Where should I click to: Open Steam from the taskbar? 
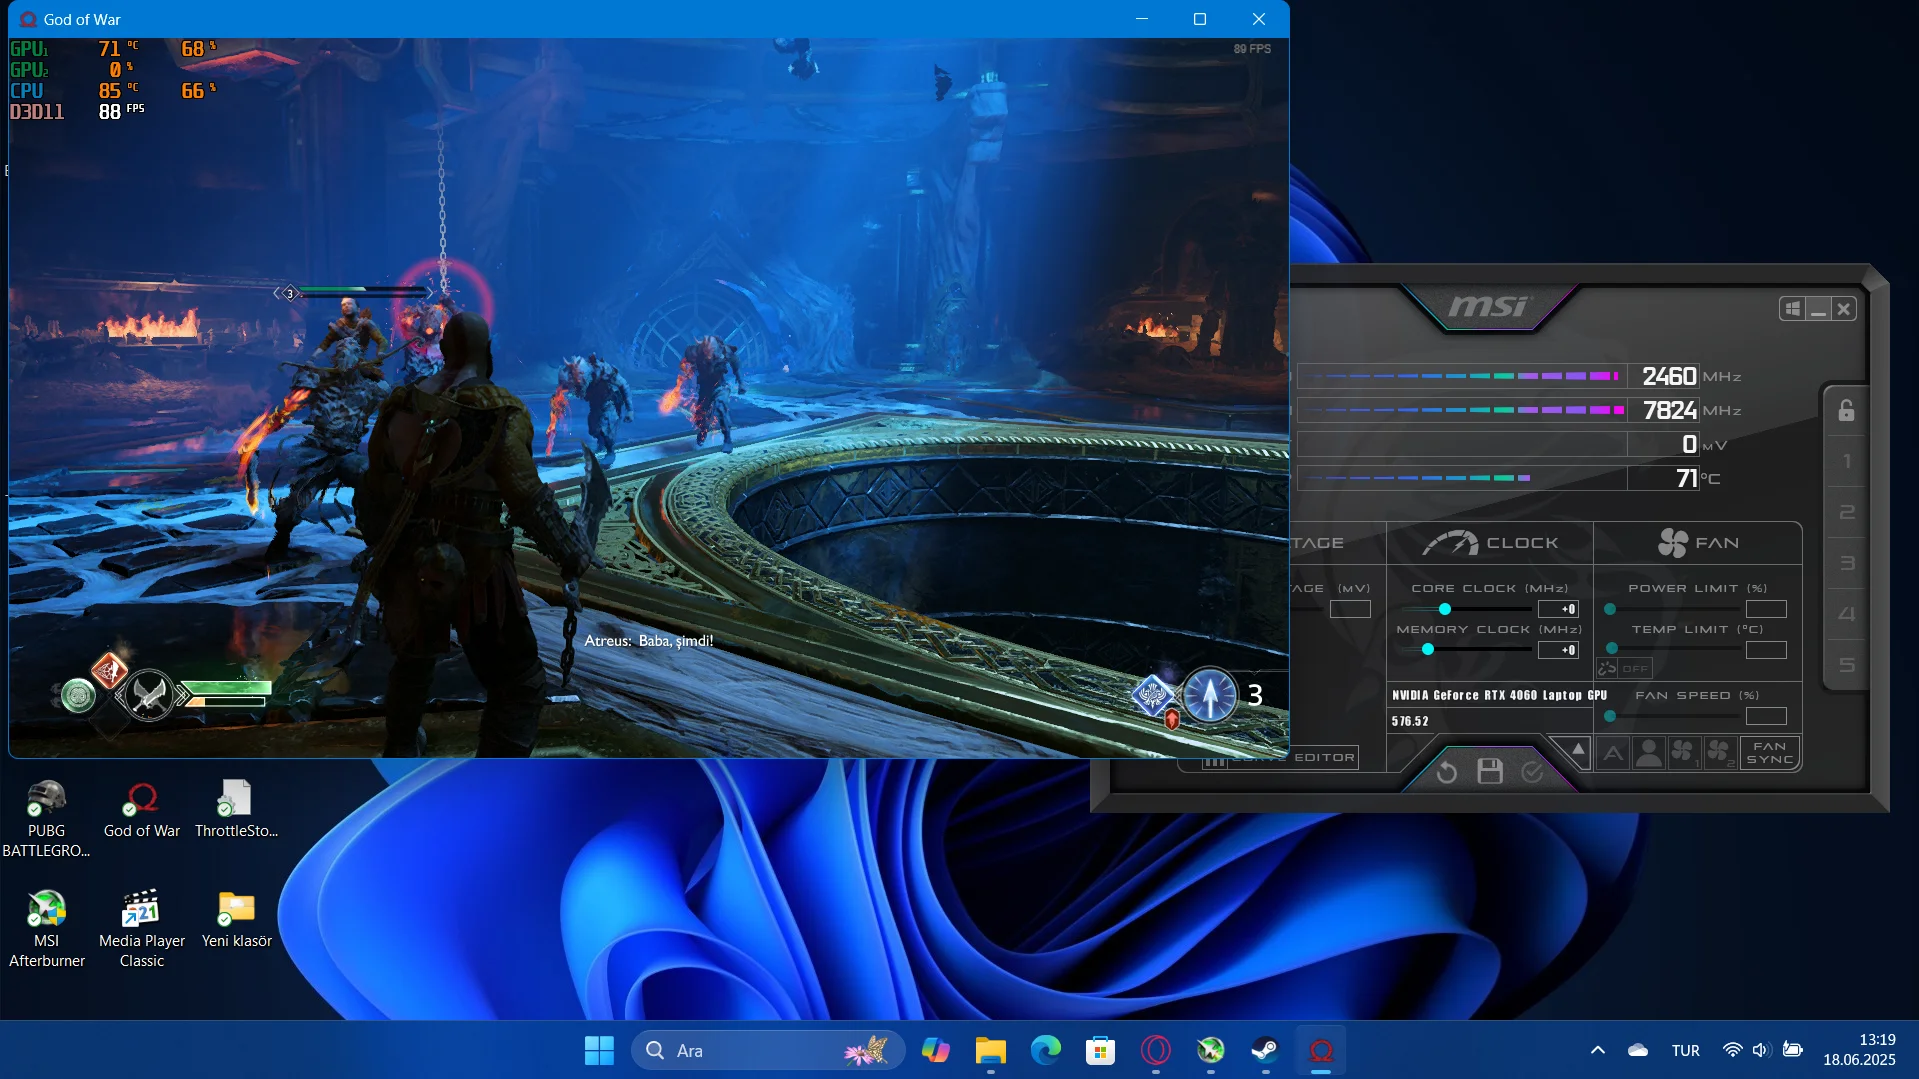point(1265,1050)
